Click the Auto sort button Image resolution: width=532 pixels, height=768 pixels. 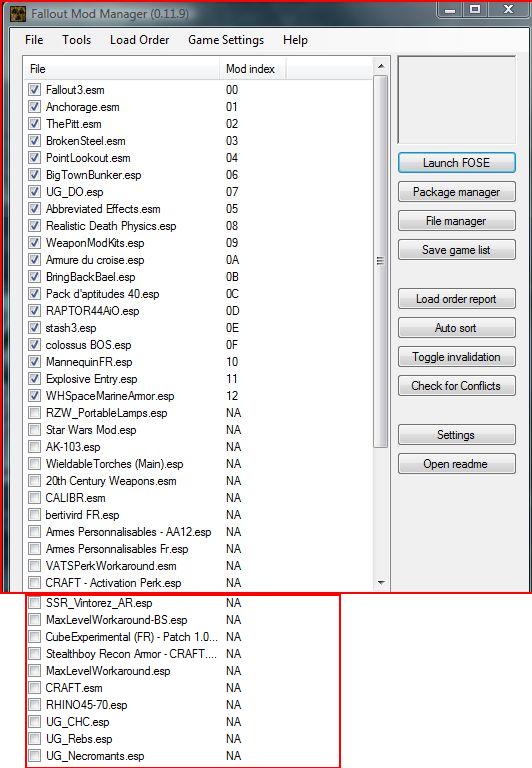(457, 328)
